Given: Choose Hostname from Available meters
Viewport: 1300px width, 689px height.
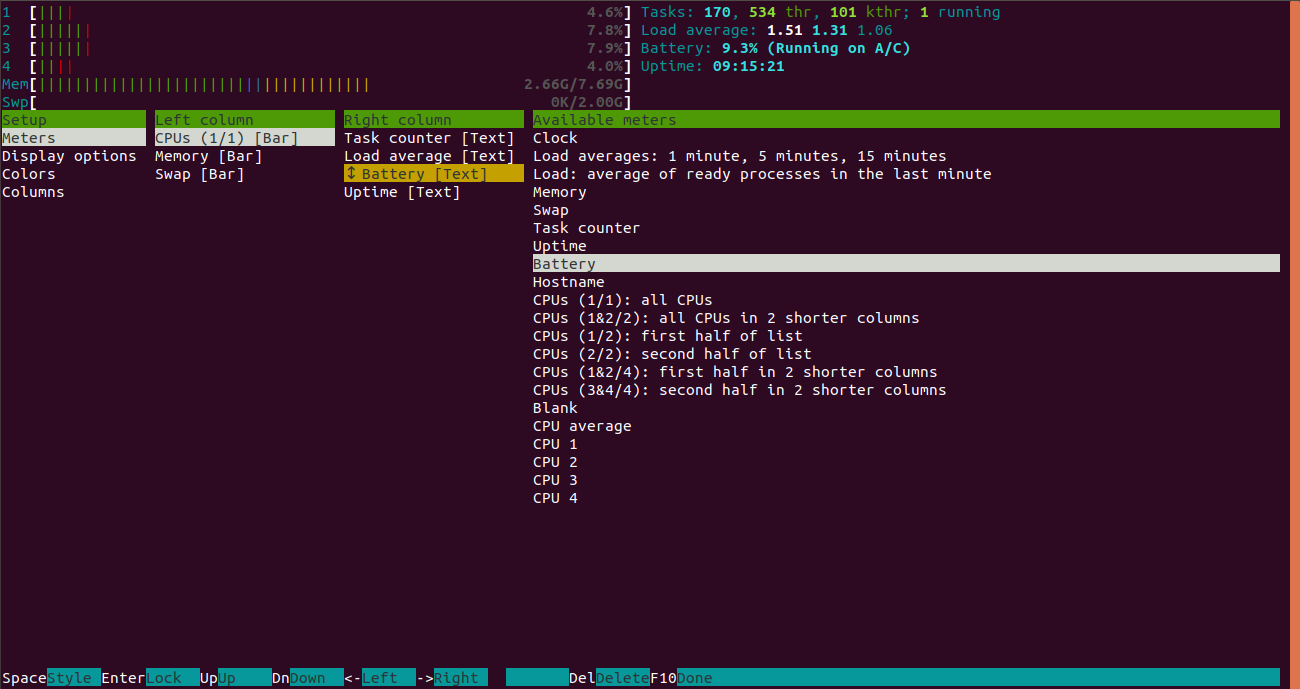Looking at the screenshot, I should [568, 281].
